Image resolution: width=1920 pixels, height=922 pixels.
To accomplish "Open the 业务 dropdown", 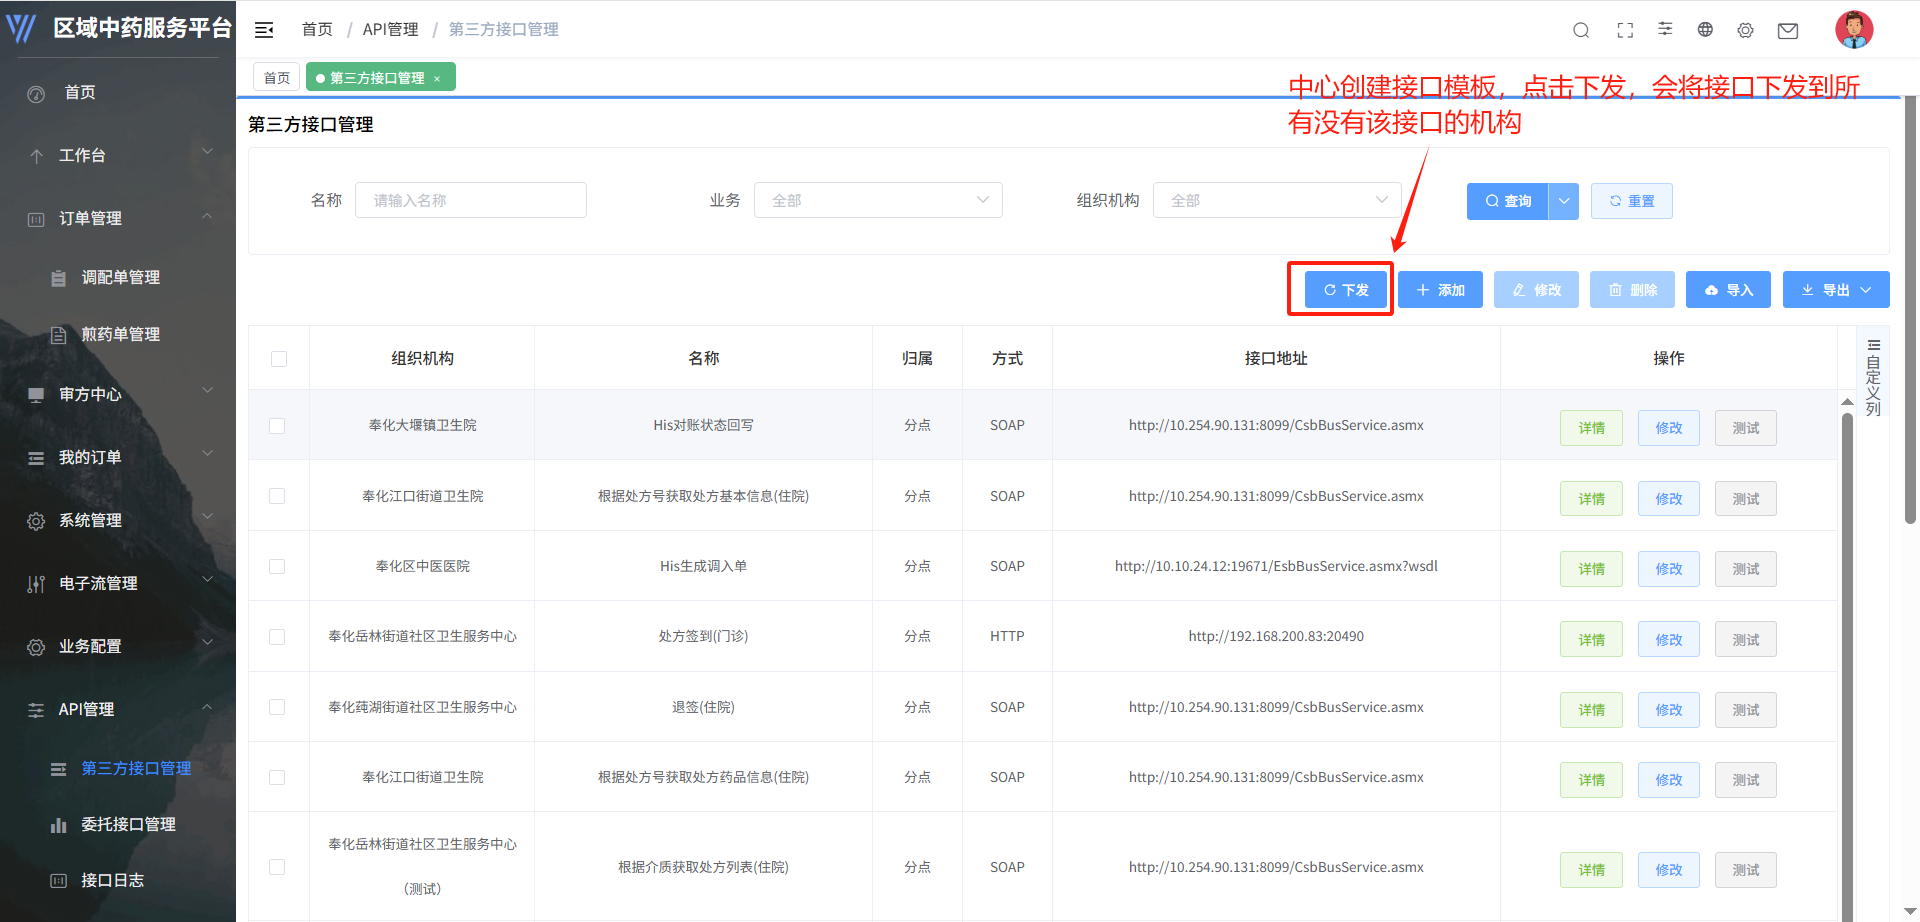I will point(878,200).
